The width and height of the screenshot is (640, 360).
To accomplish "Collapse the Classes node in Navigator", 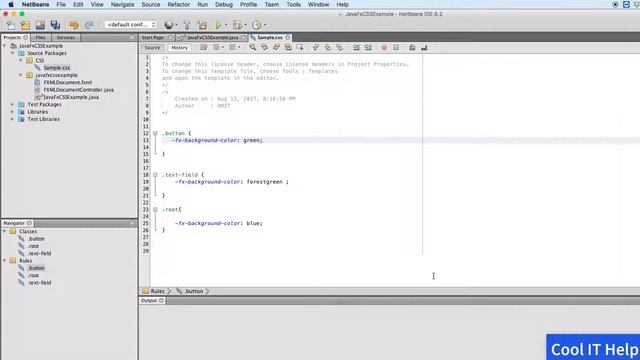I will [5, 231].
